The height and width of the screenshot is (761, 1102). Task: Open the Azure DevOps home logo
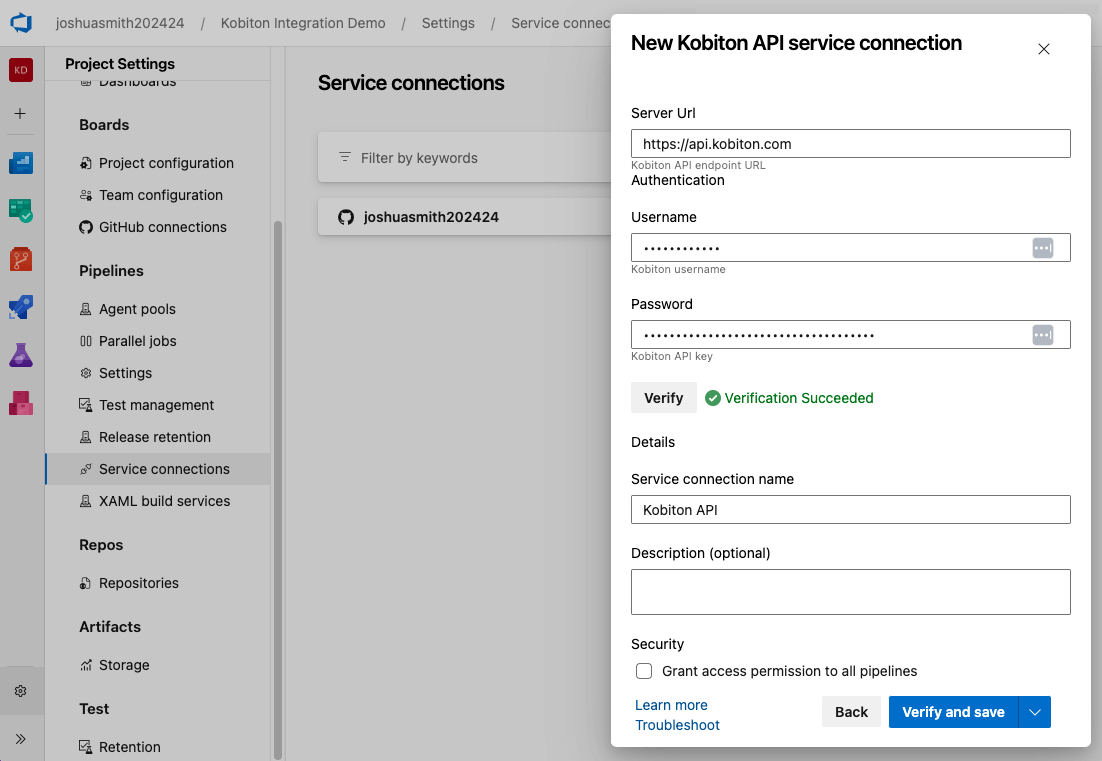coord(21,22)
